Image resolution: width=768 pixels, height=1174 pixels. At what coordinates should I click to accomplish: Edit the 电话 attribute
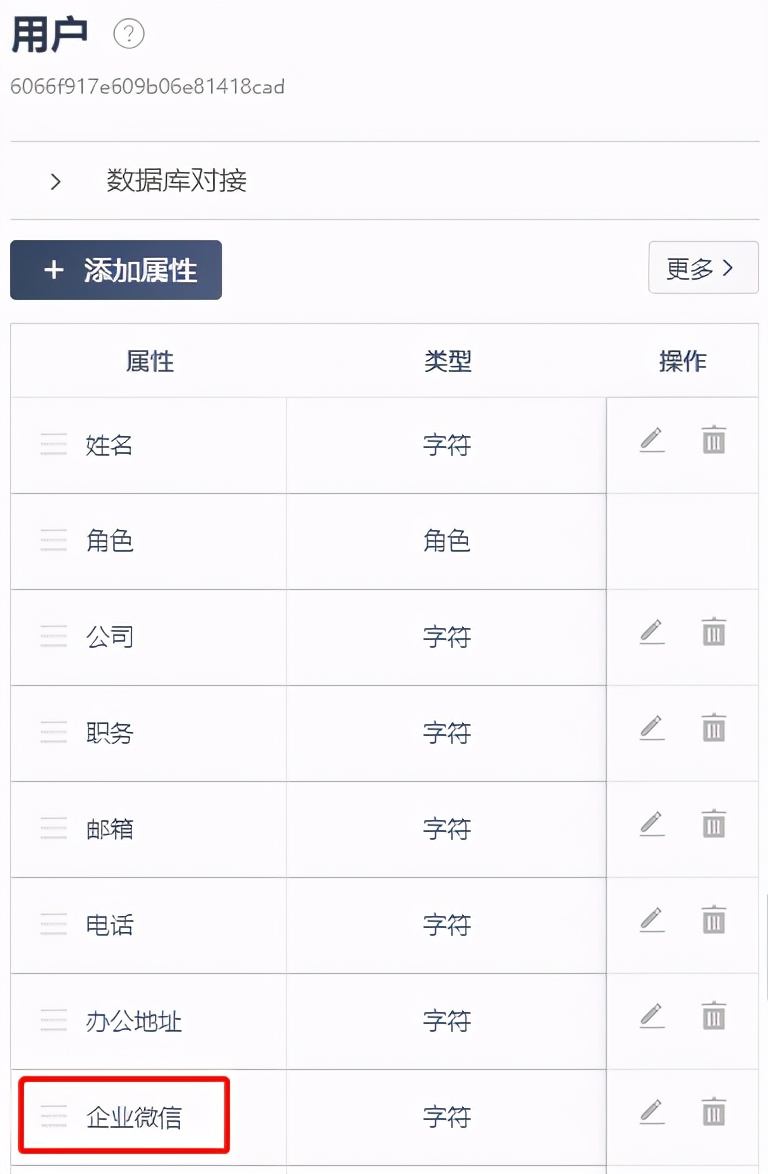[x=652, y=919]
